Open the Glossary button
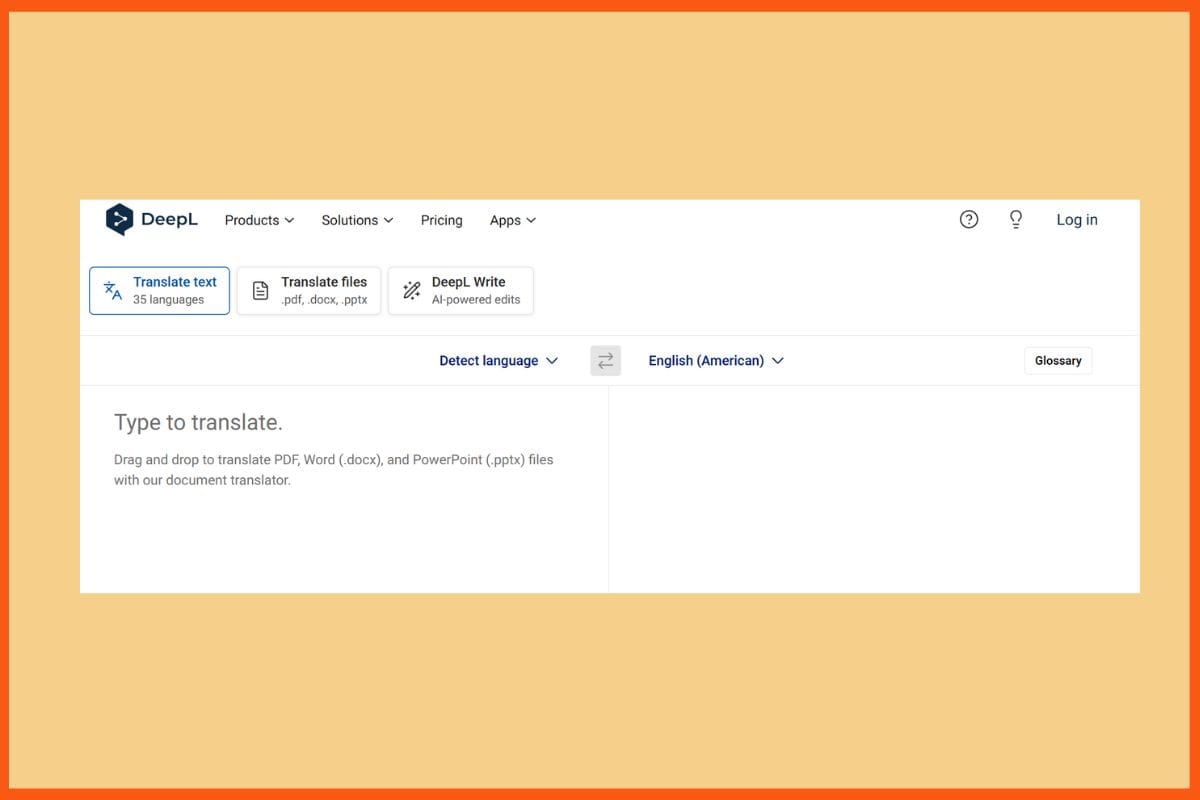The height and width of the screenshot is (800, 1200). 1058,361
